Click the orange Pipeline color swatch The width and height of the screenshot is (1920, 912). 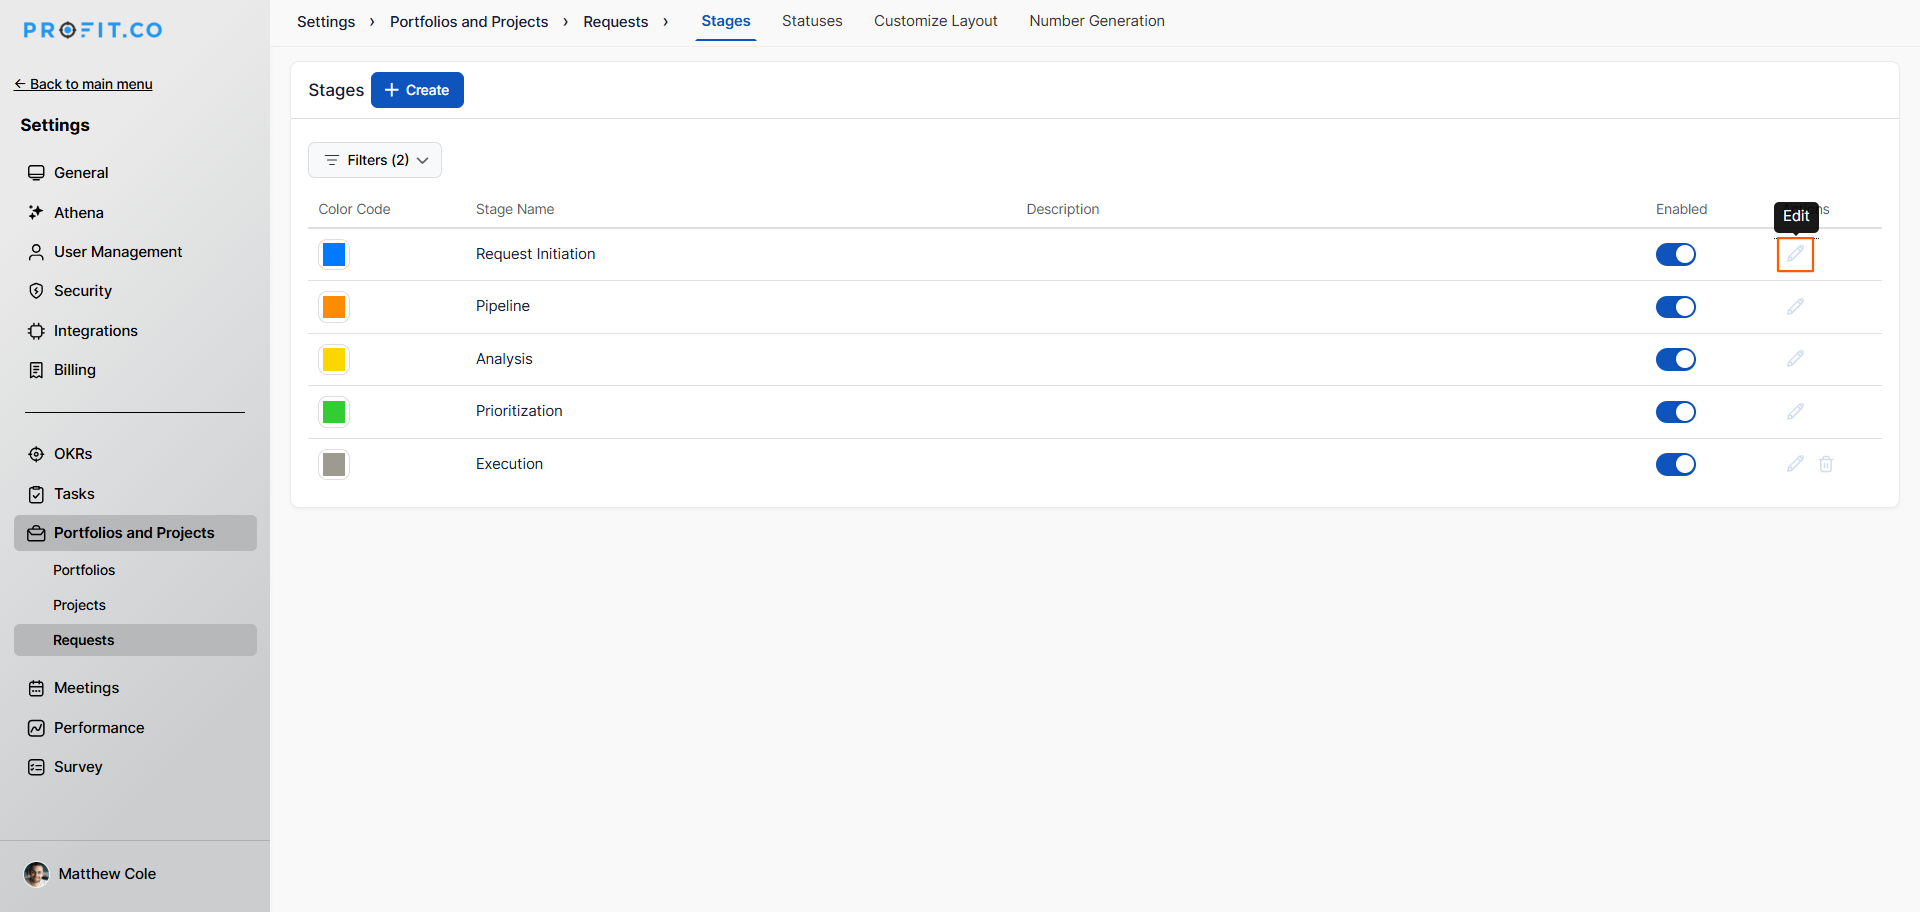click(x=334, y=307)
